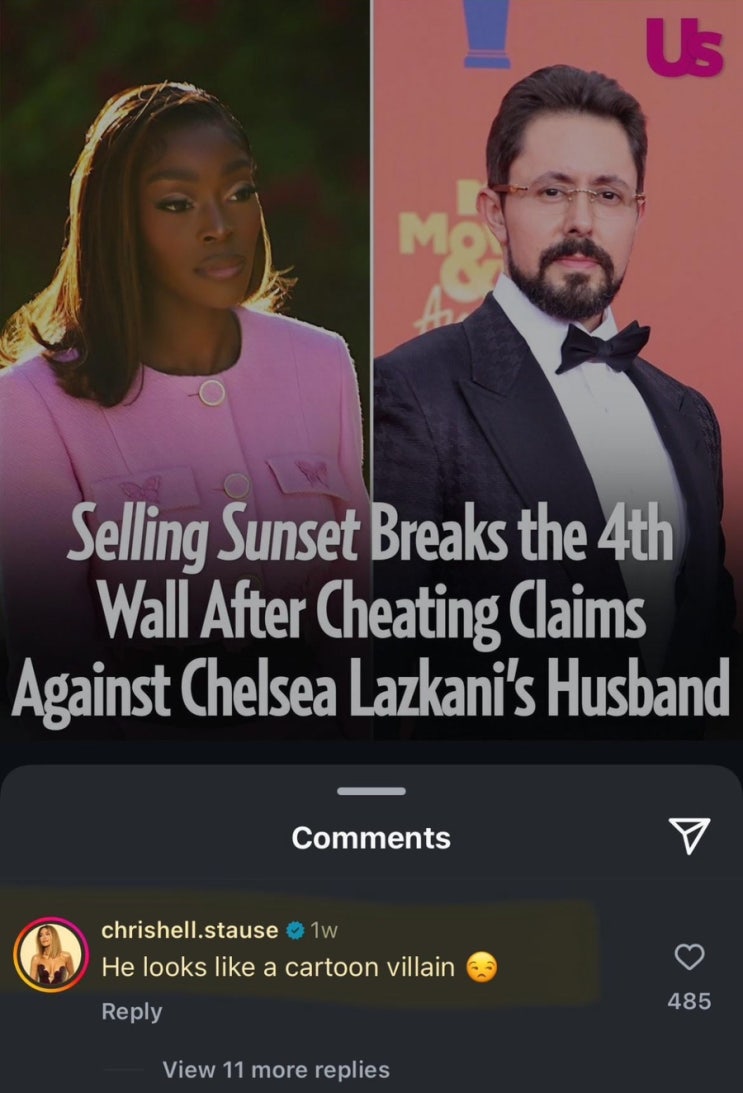Open the chrishell.stause username link

pos(190,930)
